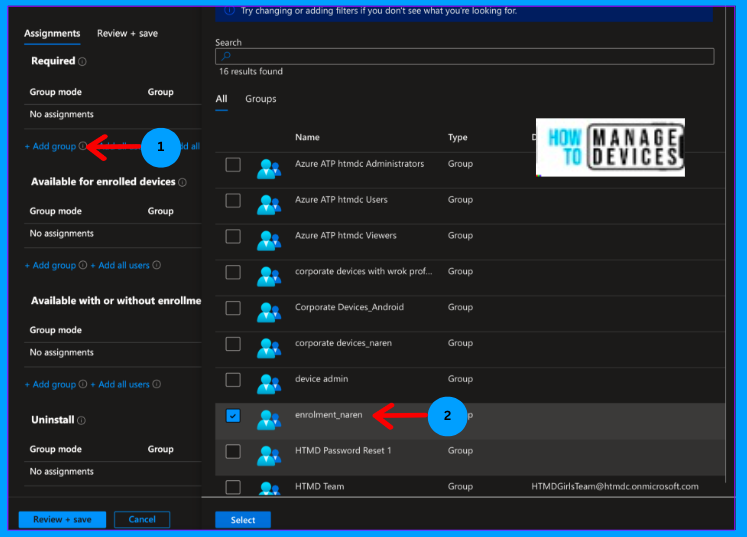Check Azure ATP htmdc Administrators checkbox

click(x=233, y=165)
